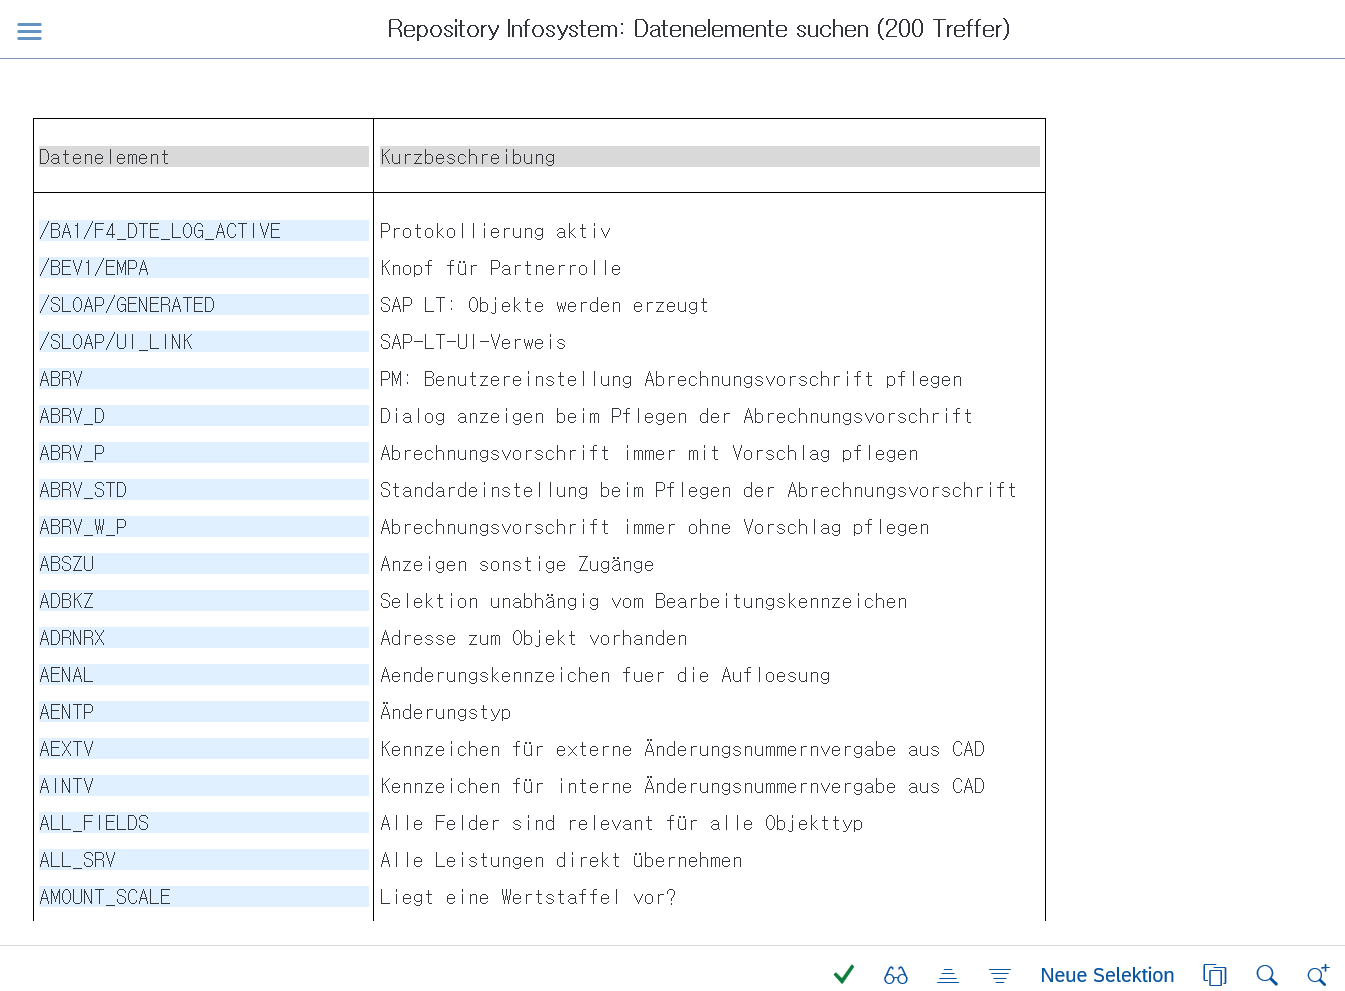This screenshot has width=1345, height=991.
Task: Select data element AENAL
Action: 204,675
